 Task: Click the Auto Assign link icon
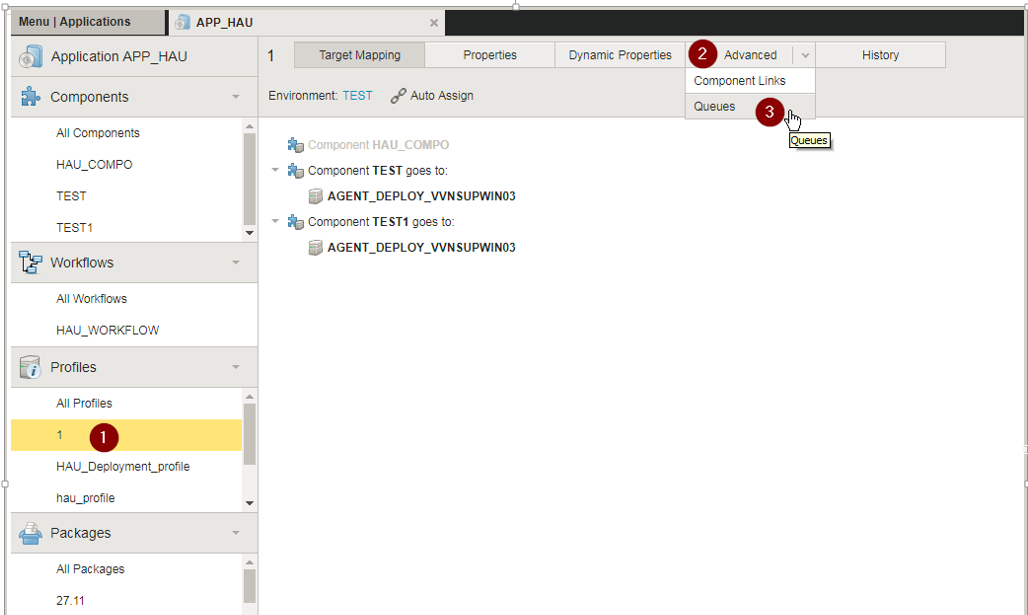398,96
